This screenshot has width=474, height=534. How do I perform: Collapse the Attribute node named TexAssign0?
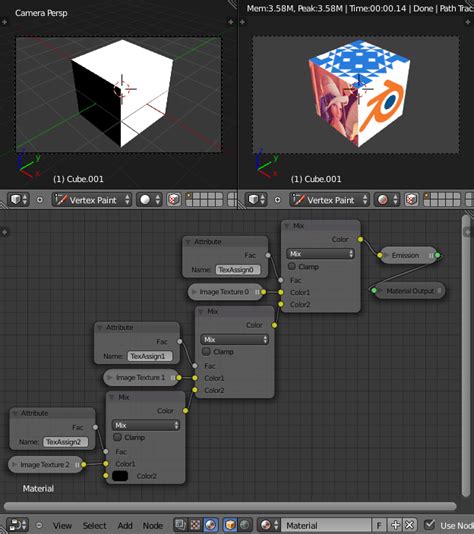click(188, 242)
